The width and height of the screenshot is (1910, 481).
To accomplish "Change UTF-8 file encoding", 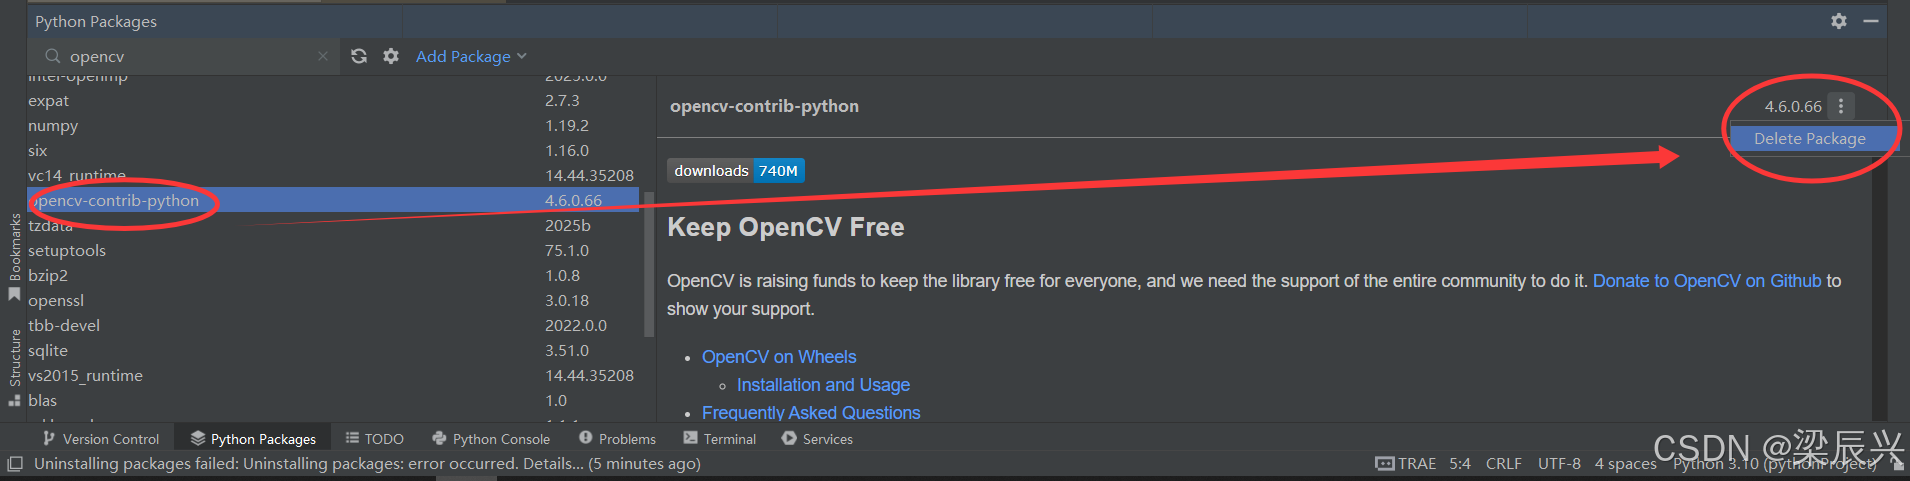I will [1559, 464].
